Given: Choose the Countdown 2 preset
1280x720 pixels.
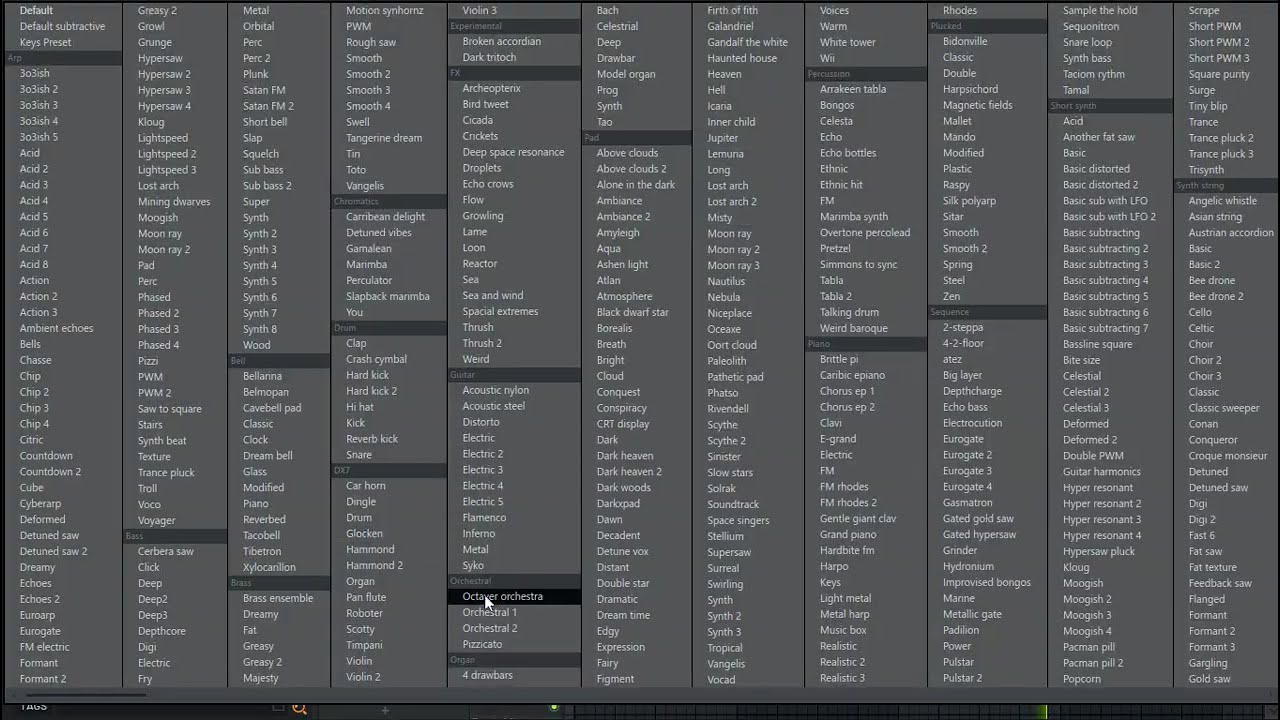Looking at the screenshot, I should click(x=50, y=472).
